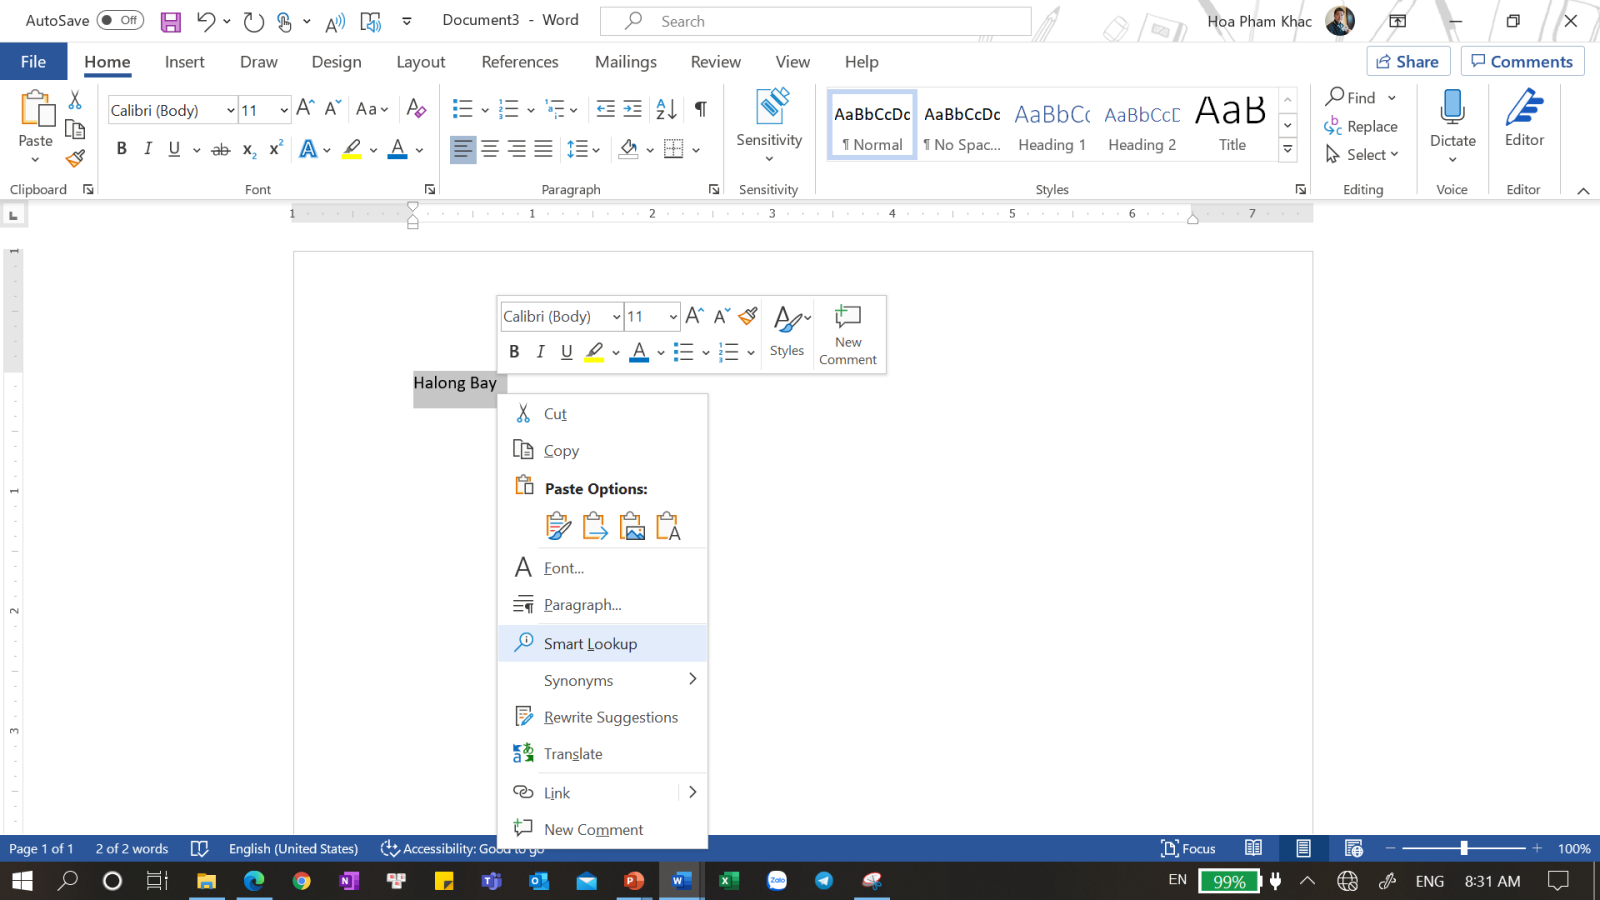Expand the Synonyms submenu
The width and height of the screenshot is (1600, 900).
point(692,680)
